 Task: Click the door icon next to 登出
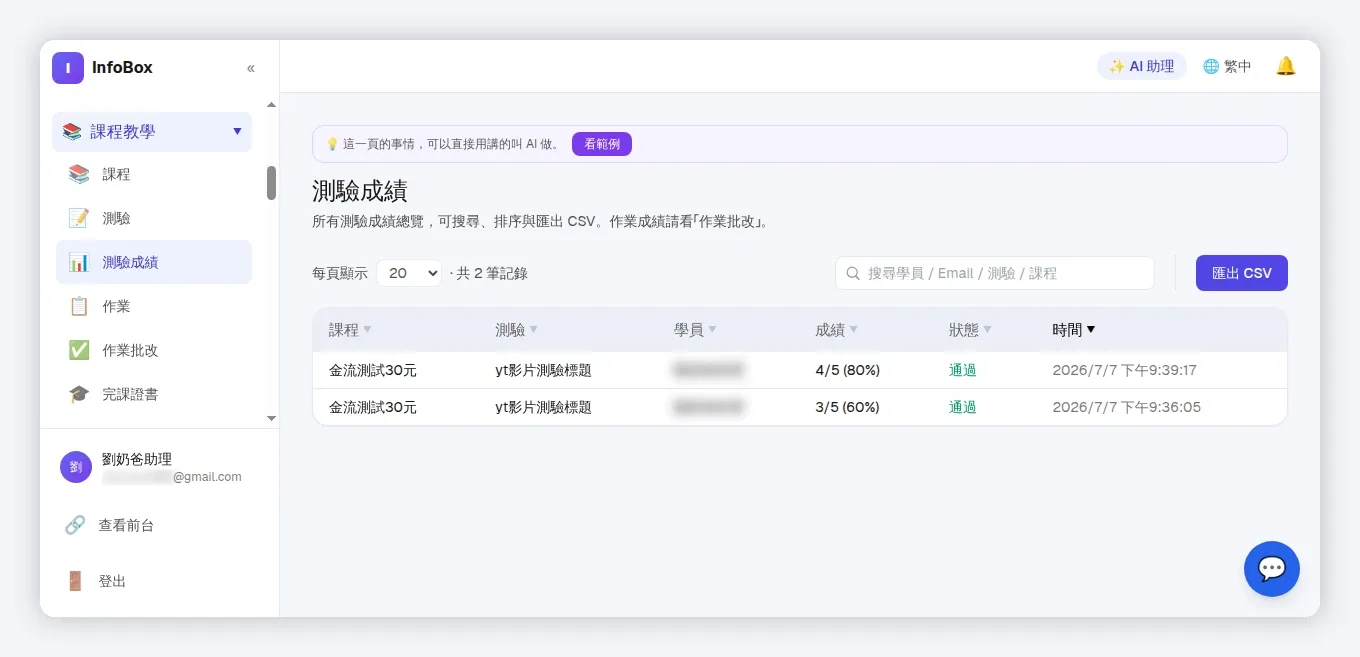pos(75,581)
